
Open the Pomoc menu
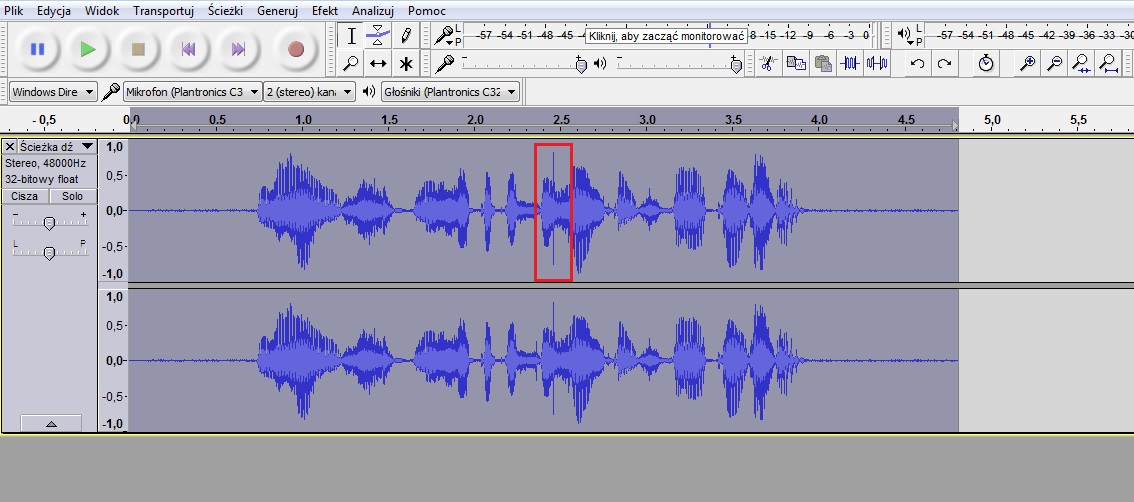tap(427, 11)
